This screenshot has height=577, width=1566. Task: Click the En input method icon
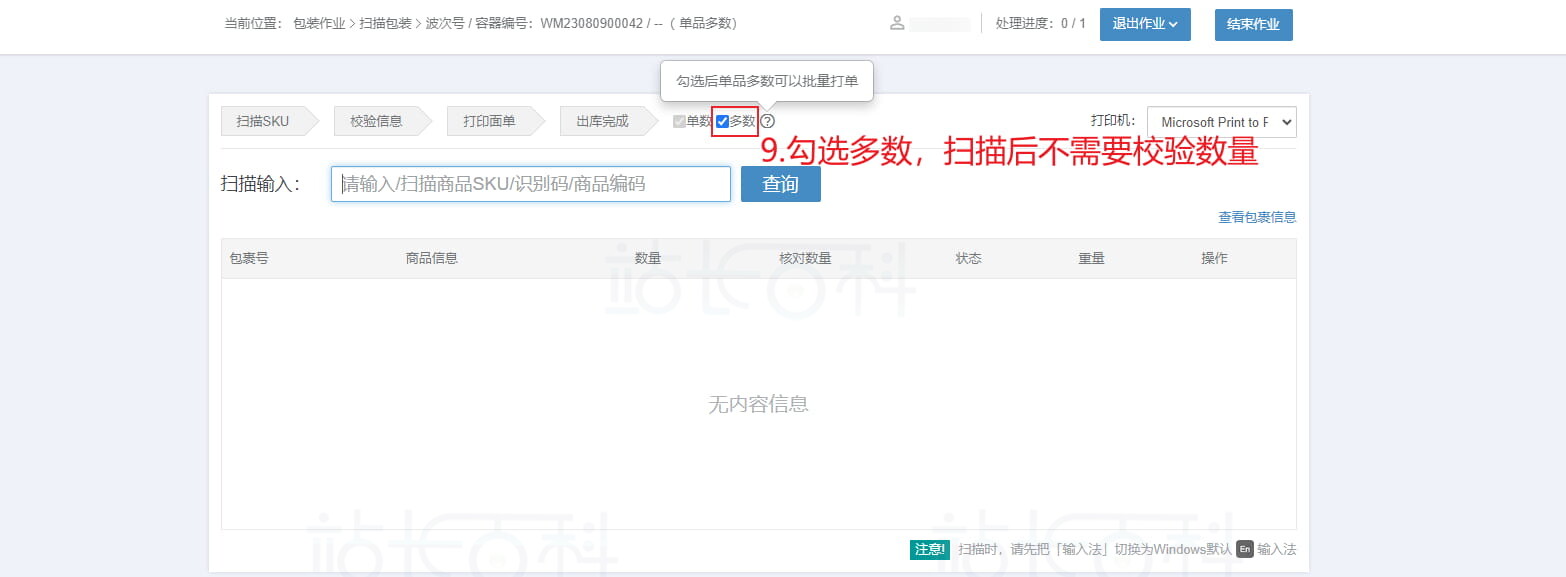tap(1244, 549)
